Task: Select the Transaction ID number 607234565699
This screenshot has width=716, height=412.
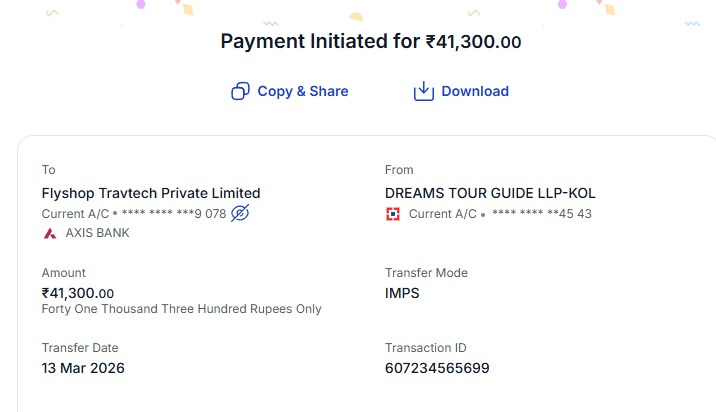Action: [437, 368]
